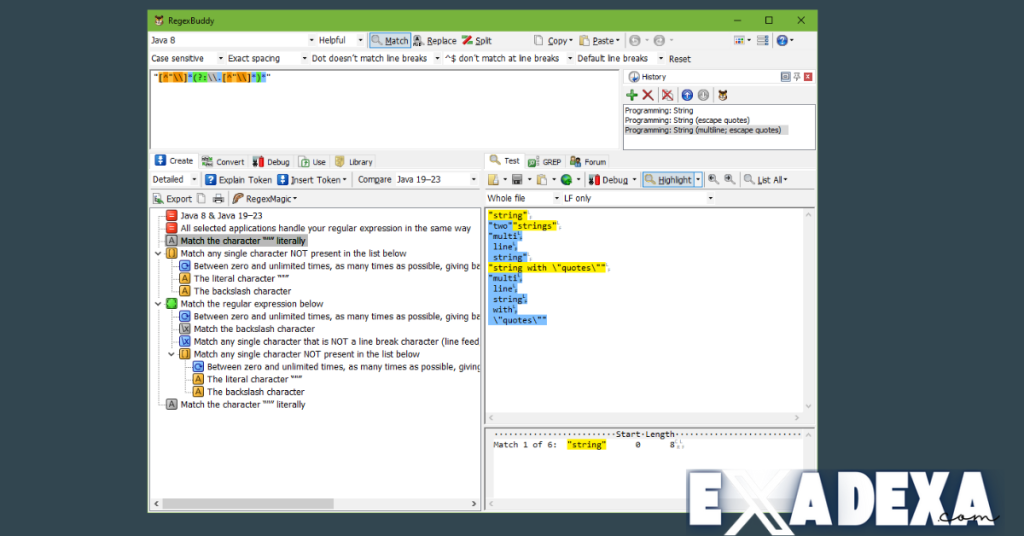Image resolution: width=1024 pixels, height=536 pixels.
Task: Click the new test file icon
Action: click(494, 180)
